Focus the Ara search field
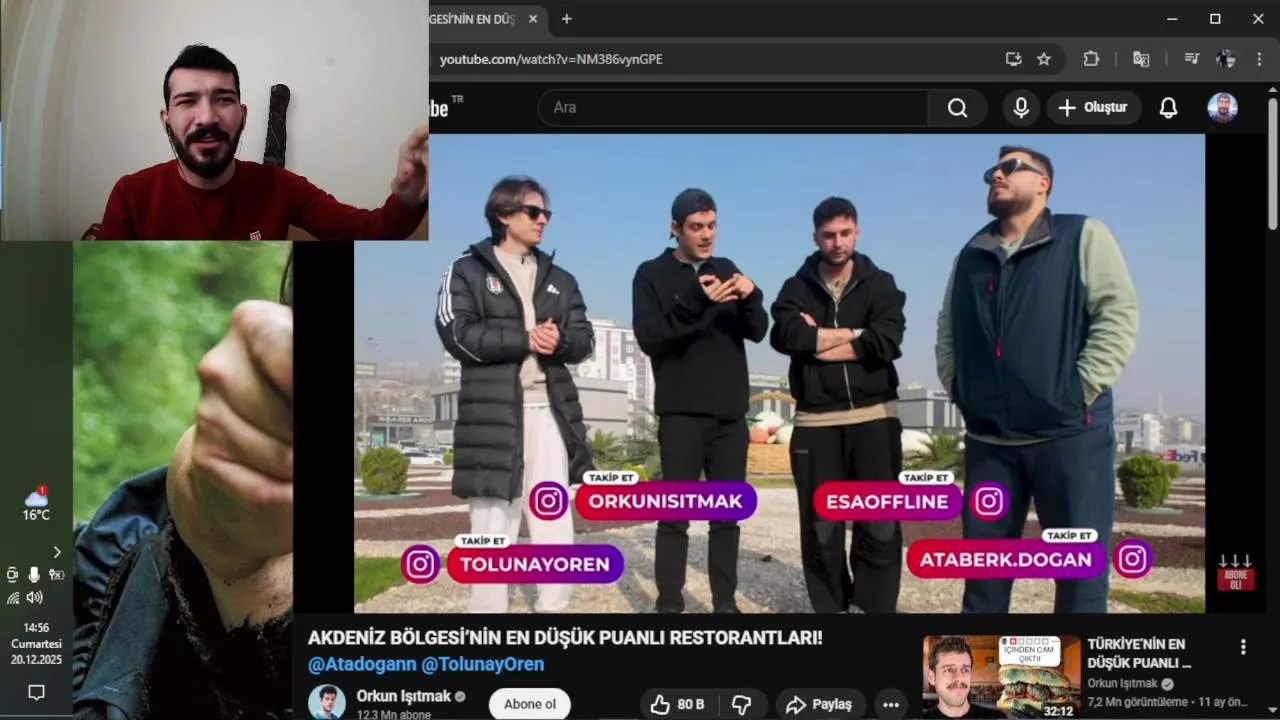 [x=733, y=108]
